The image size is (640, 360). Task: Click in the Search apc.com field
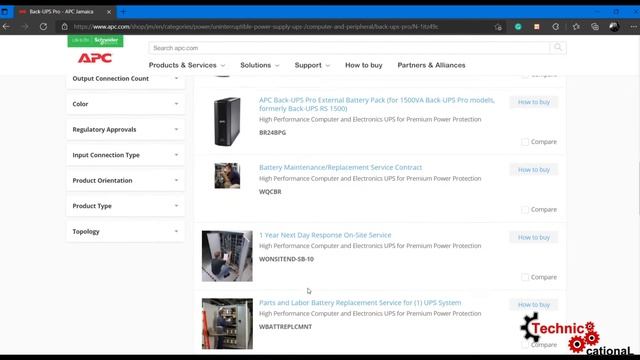349,48
